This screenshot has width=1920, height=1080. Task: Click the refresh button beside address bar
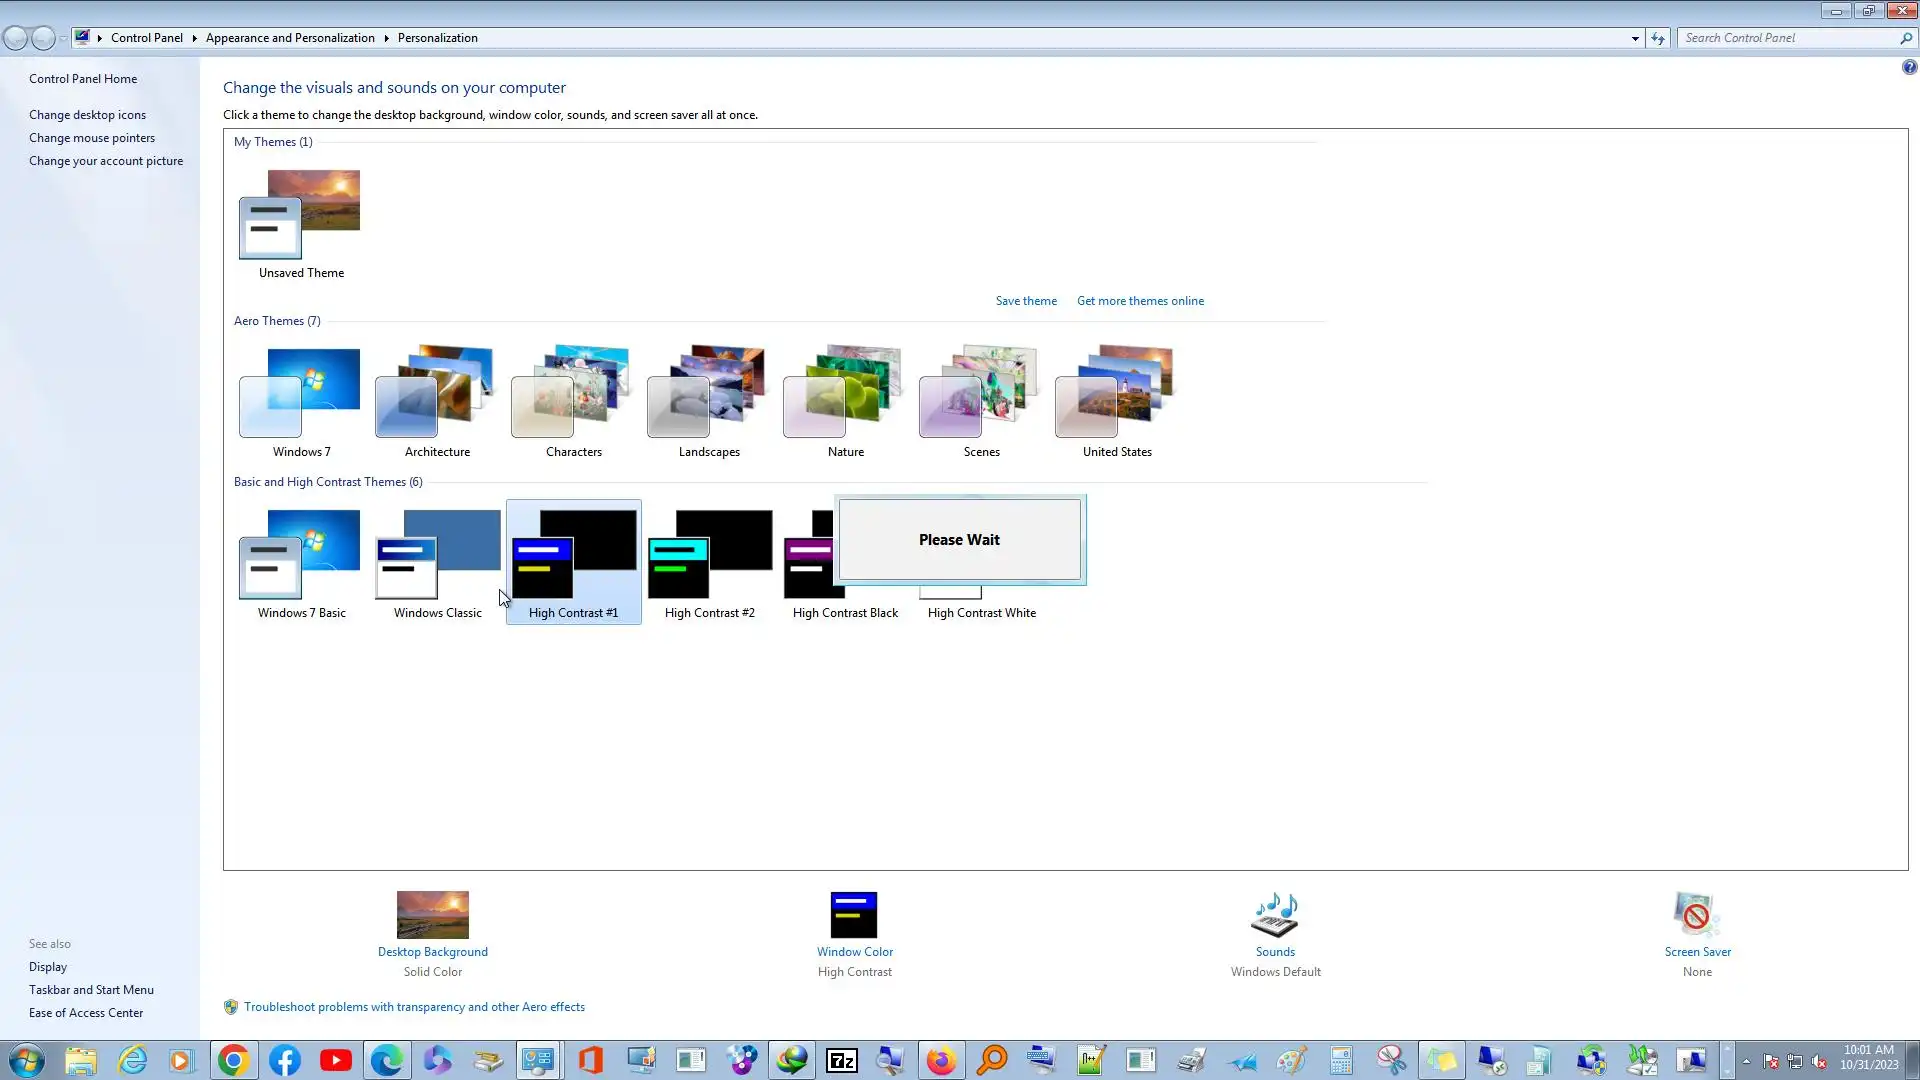1658,38
